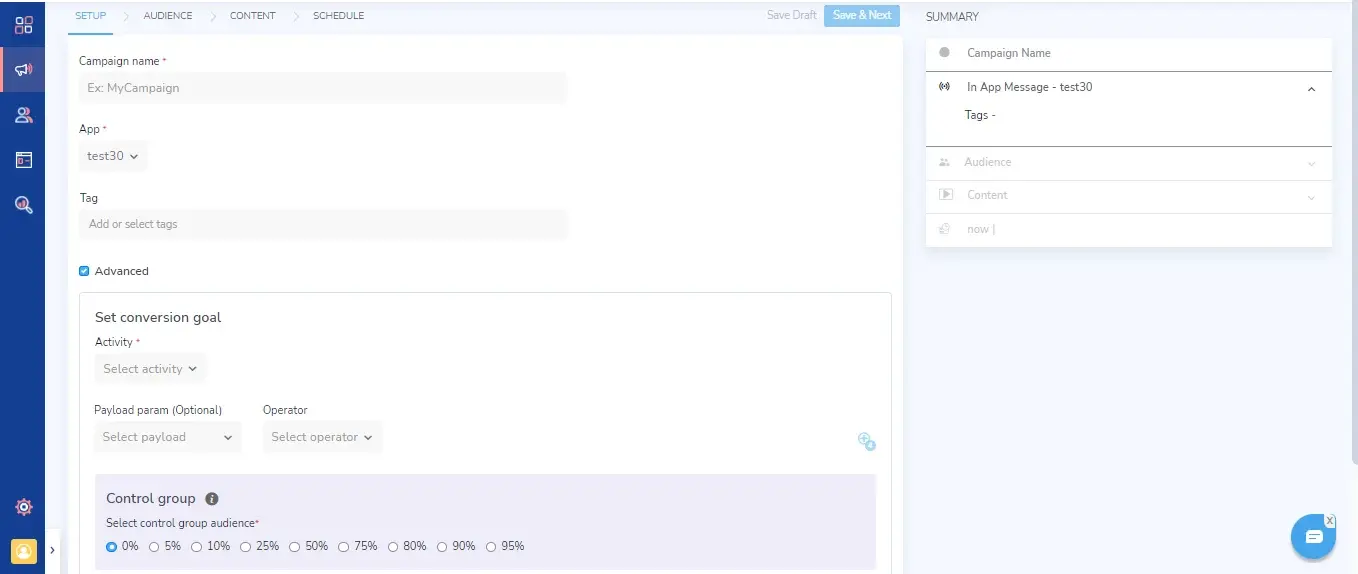Click the Control group info icon
This screenshot has width=1358, height=574.
click(211, 499)
